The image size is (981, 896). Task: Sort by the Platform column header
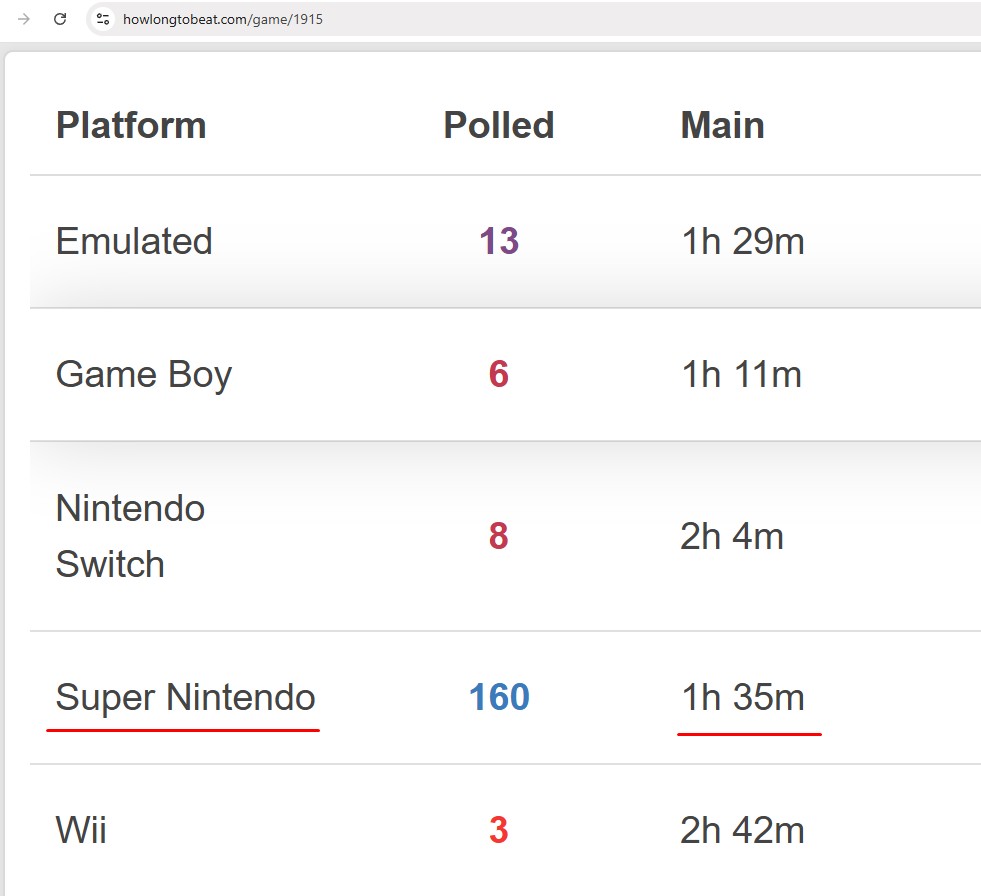[x=131, y=125]
